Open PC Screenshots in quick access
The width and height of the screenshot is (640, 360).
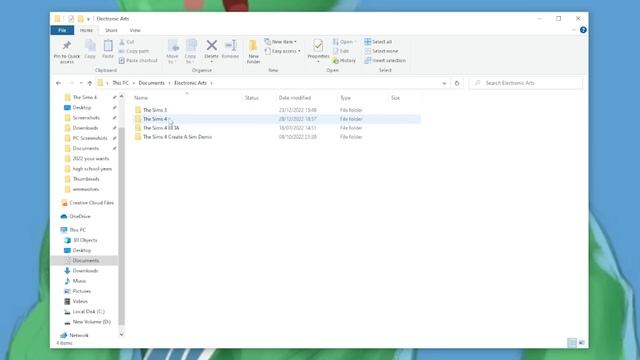[x=90, y=138]
